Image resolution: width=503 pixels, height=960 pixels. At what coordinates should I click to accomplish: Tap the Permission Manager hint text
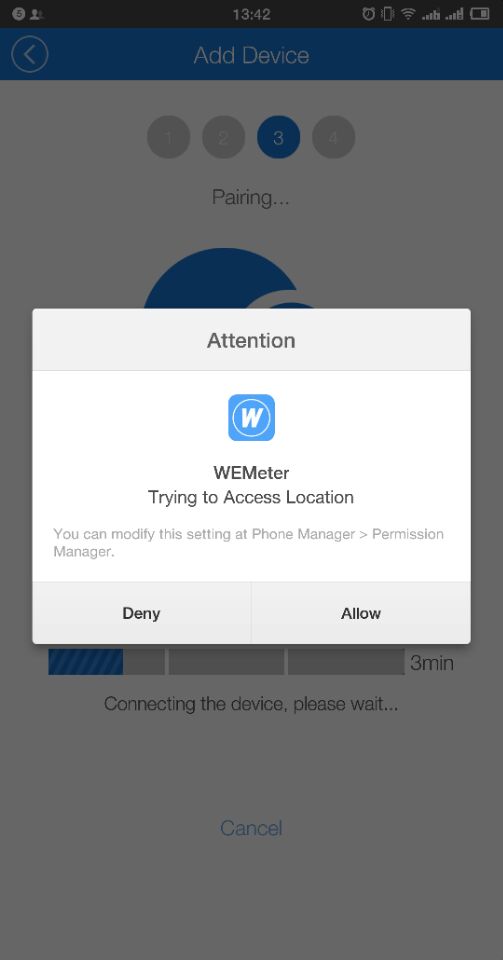(248, 542)
